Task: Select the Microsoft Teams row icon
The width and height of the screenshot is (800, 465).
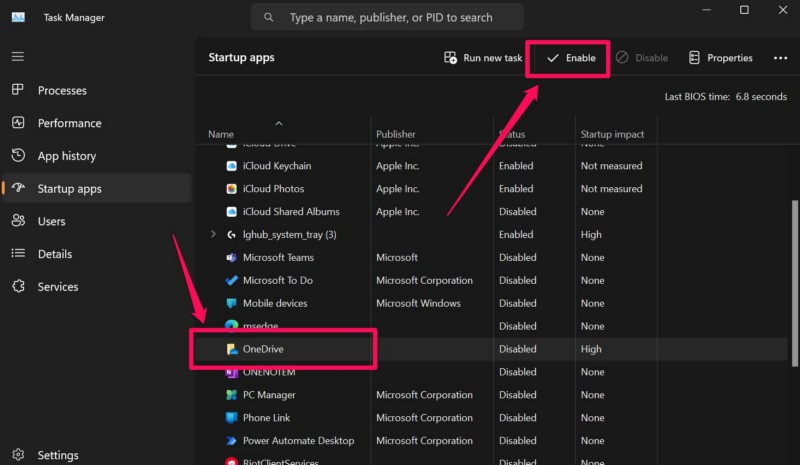Action: [231, 258]
